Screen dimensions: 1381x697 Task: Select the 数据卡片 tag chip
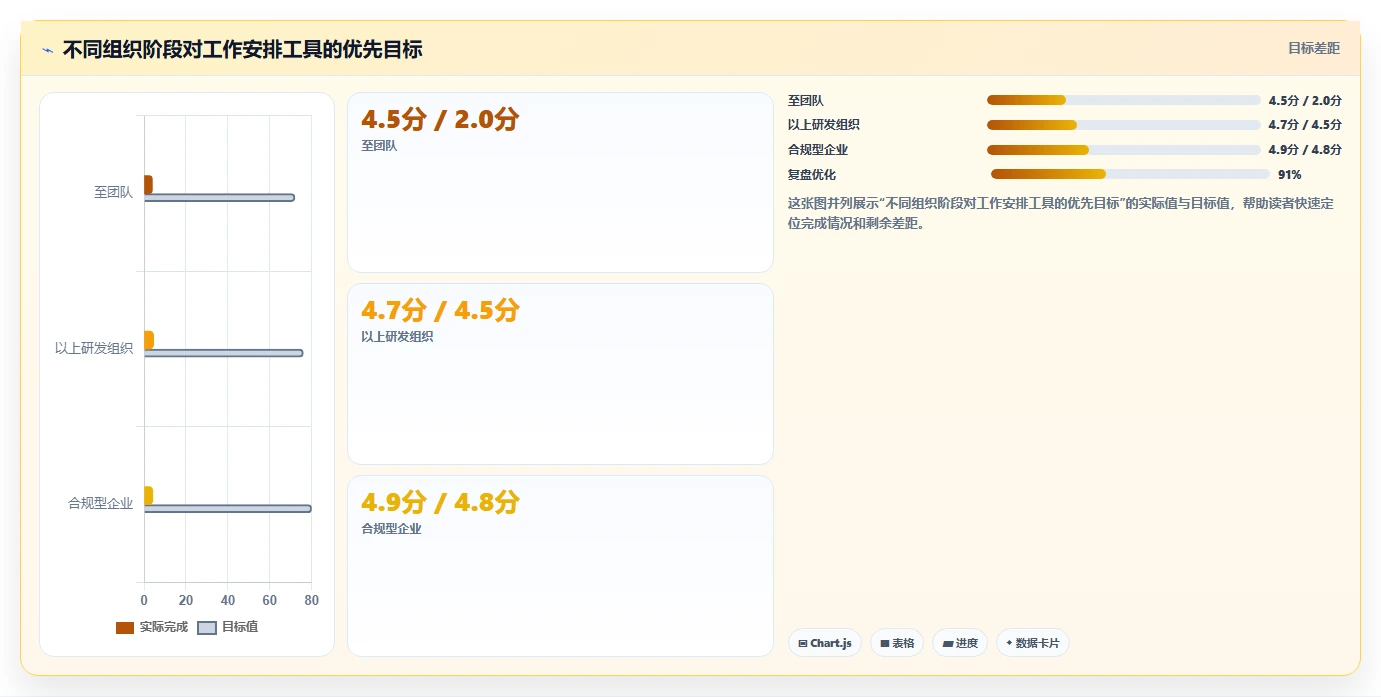pyautogui.click(x=1033, y=643)
